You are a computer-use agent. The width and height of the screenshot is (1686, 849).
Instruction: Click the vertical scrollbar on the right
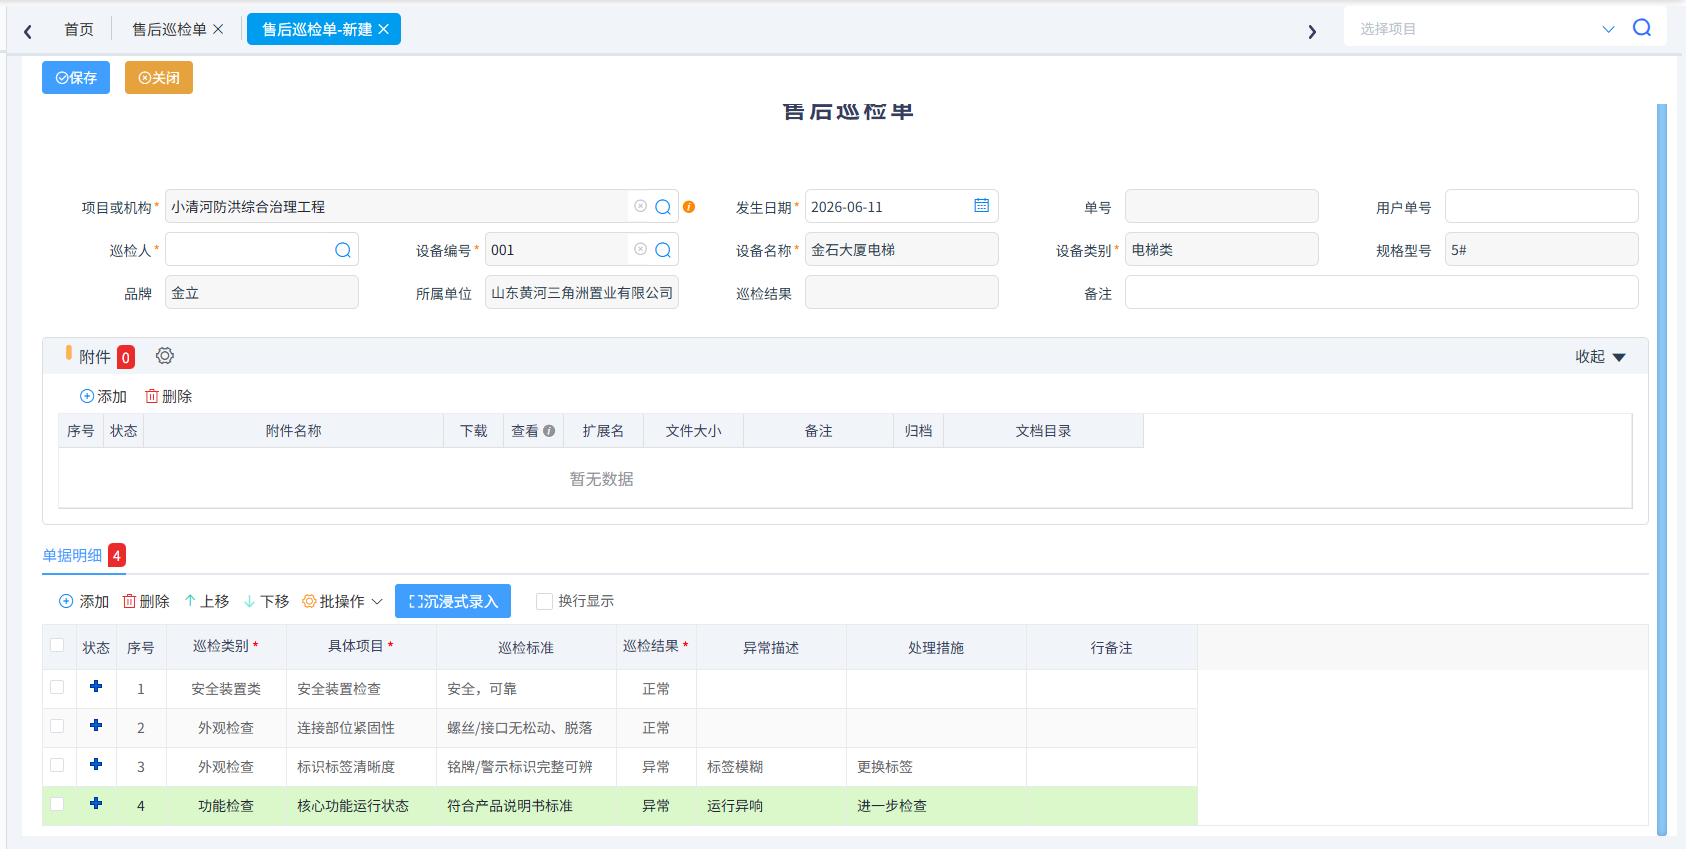pyautogui.click(x=1662, y=468)
